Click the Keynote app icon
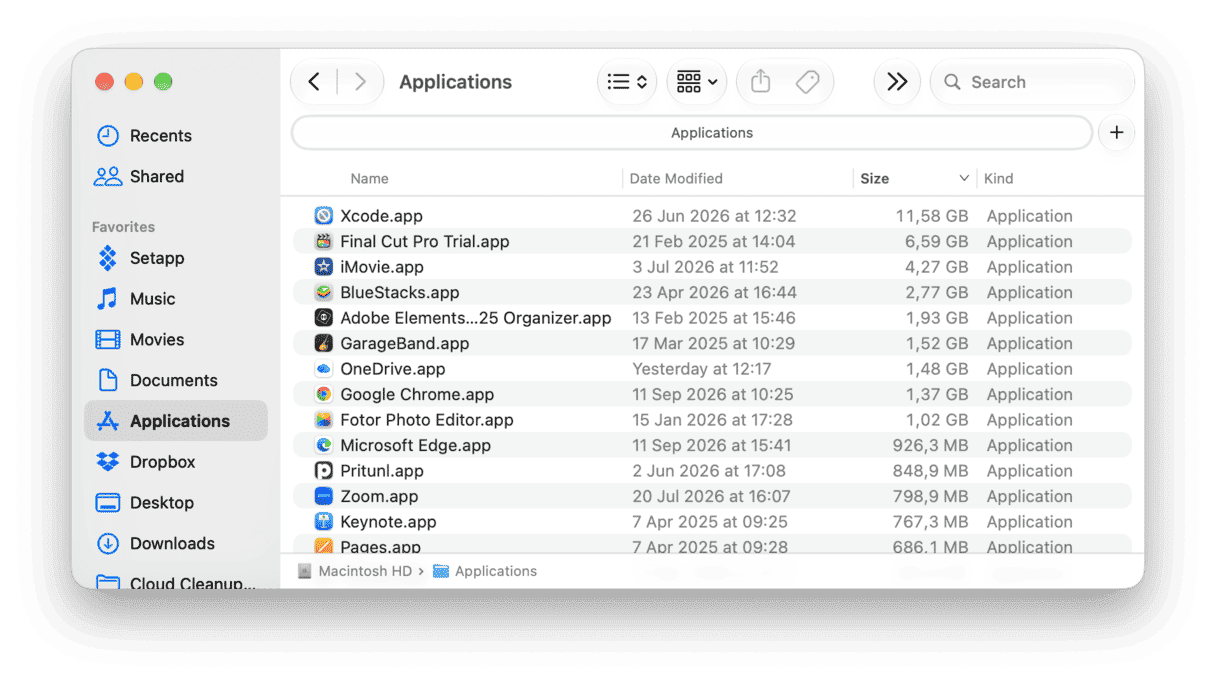Image resolution: width=1216 pixels, height=683 pixels. point(323,522)
